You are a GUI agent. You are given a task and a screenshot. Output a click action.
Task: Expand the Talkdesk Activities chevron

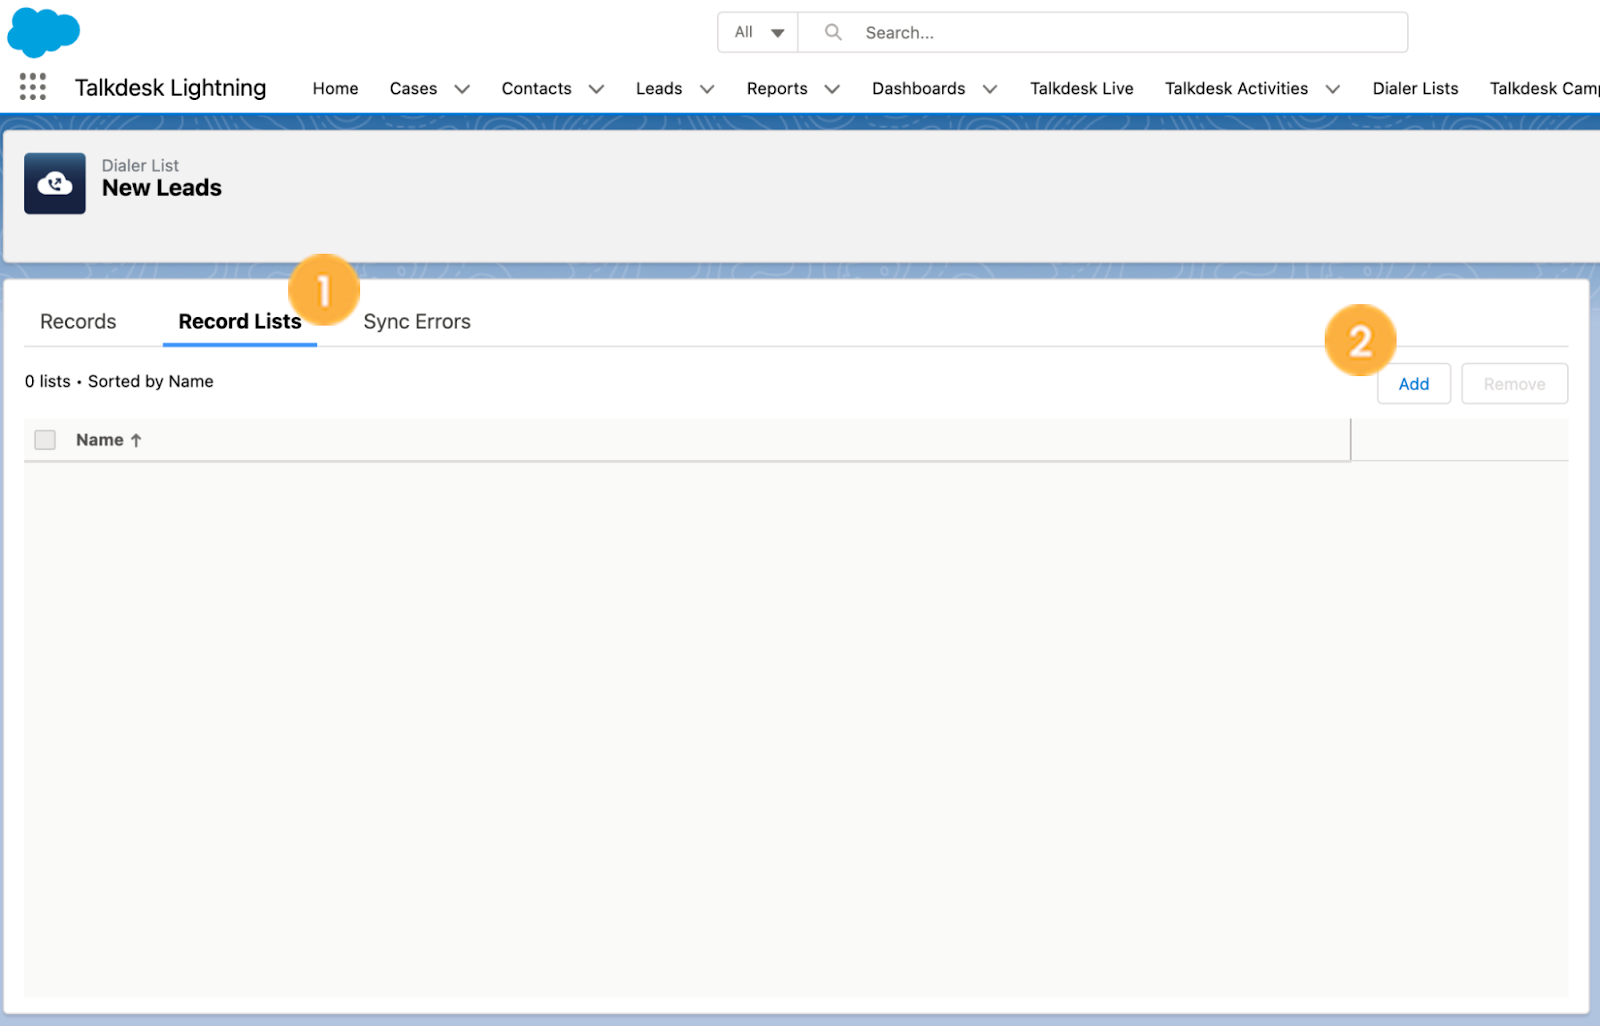tap(1332, 89)
